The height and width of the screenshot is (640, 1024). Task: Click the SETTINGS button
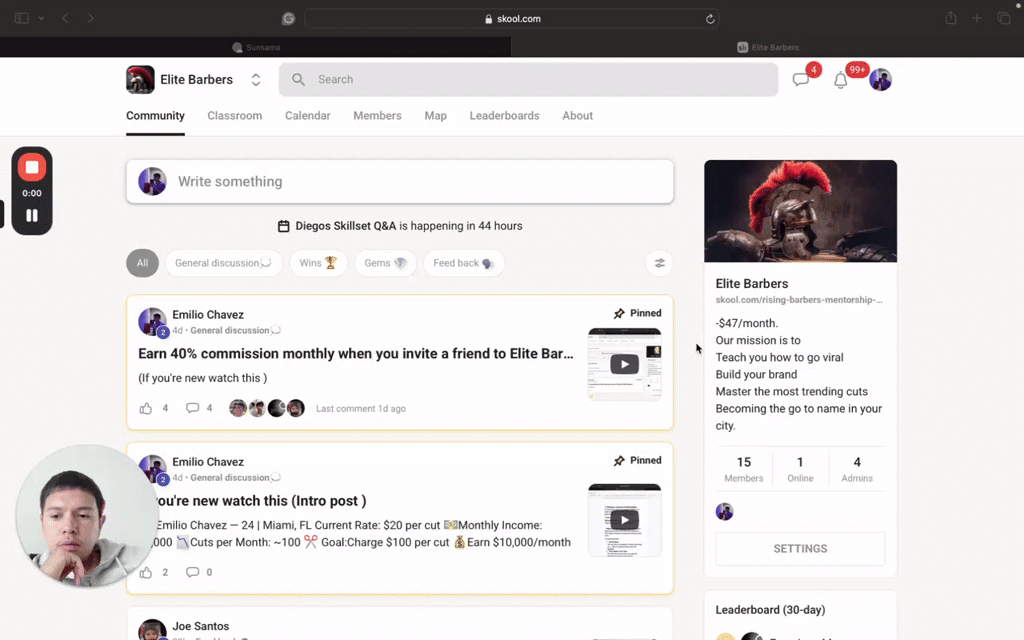click(x=800, y=549)
